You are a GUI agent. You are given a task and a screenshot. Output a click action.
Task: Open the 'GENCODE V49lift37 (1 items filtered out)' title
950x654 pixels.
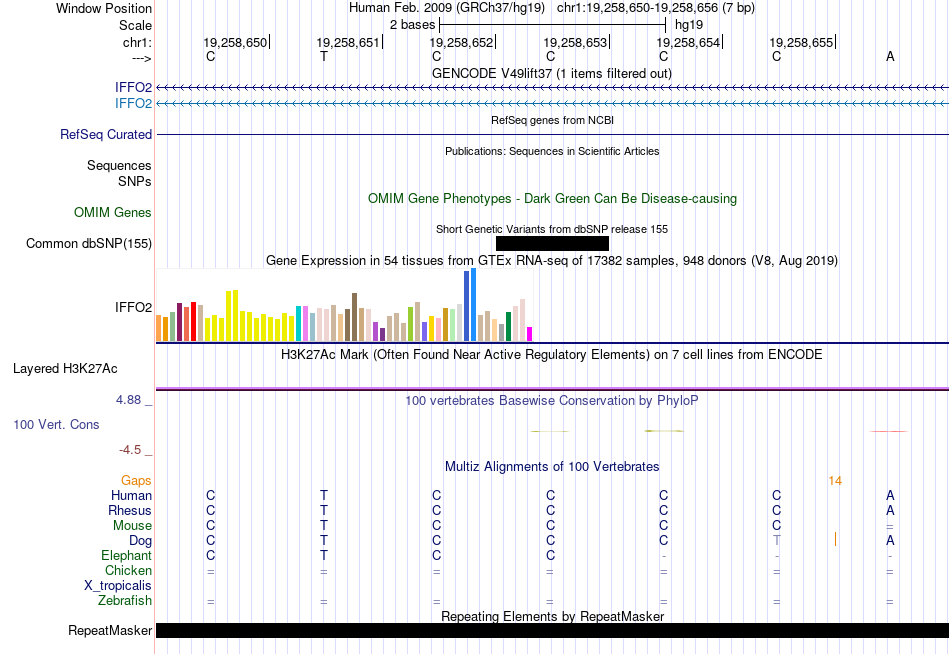tap(552, 73)
